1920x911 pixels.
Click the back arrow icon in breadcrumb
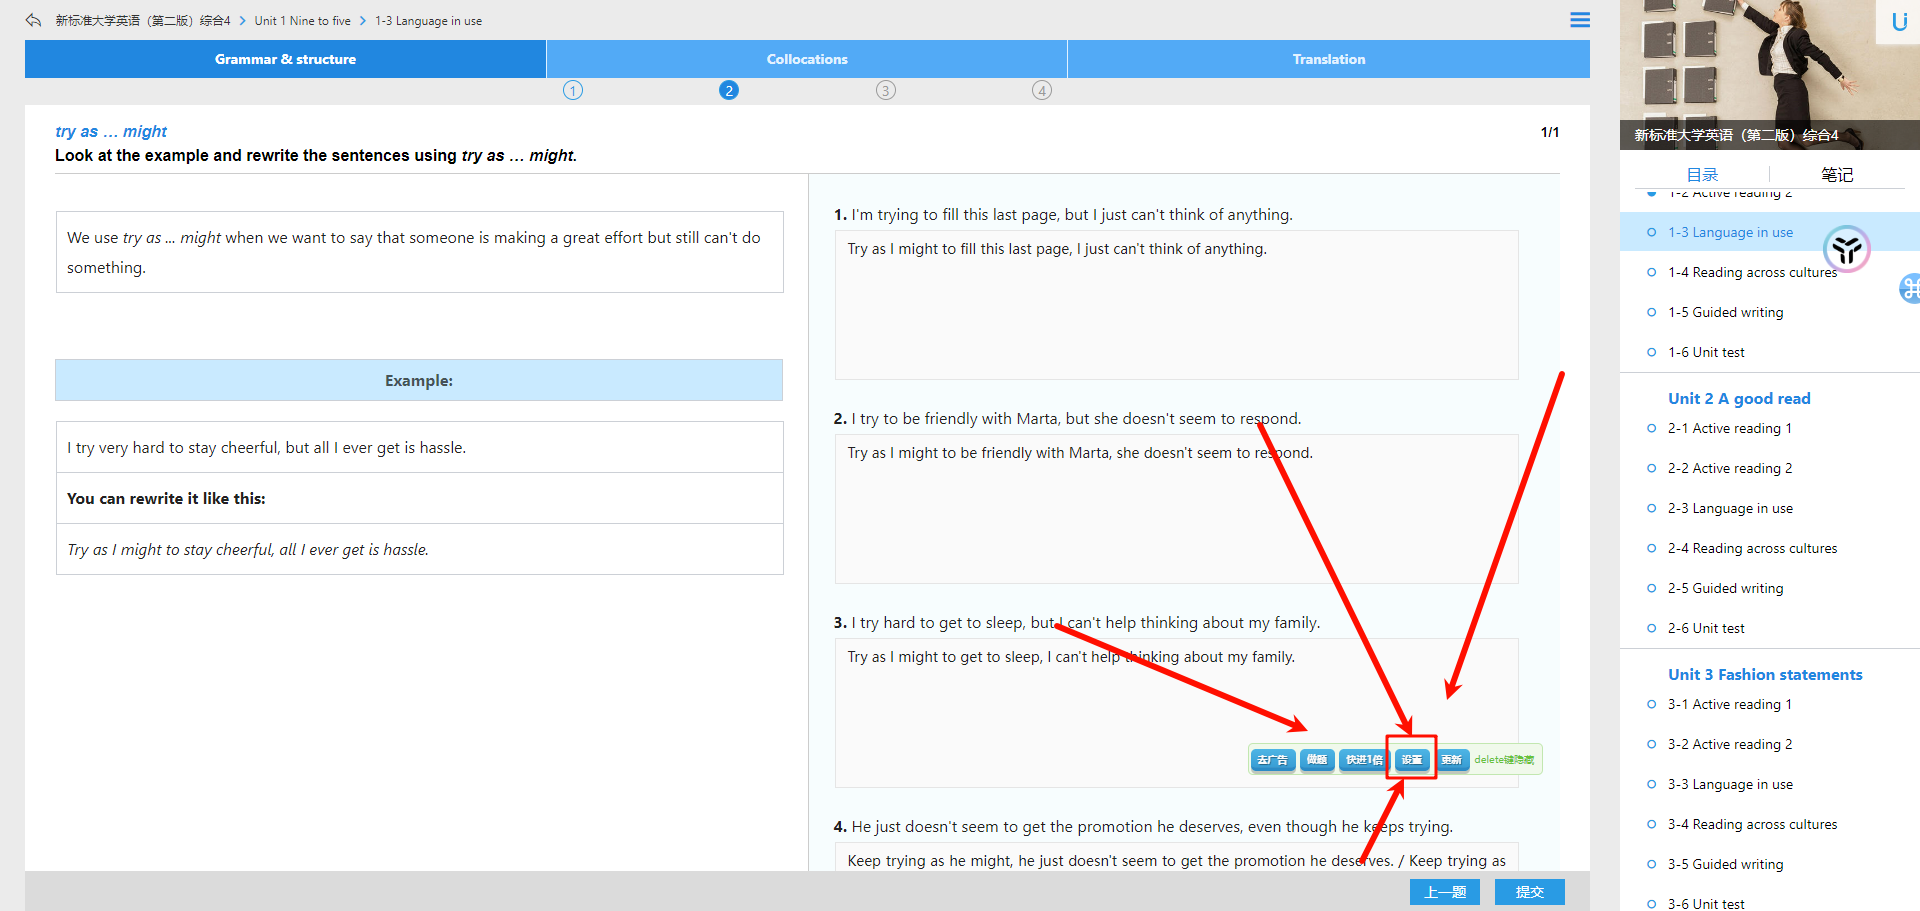34,20
